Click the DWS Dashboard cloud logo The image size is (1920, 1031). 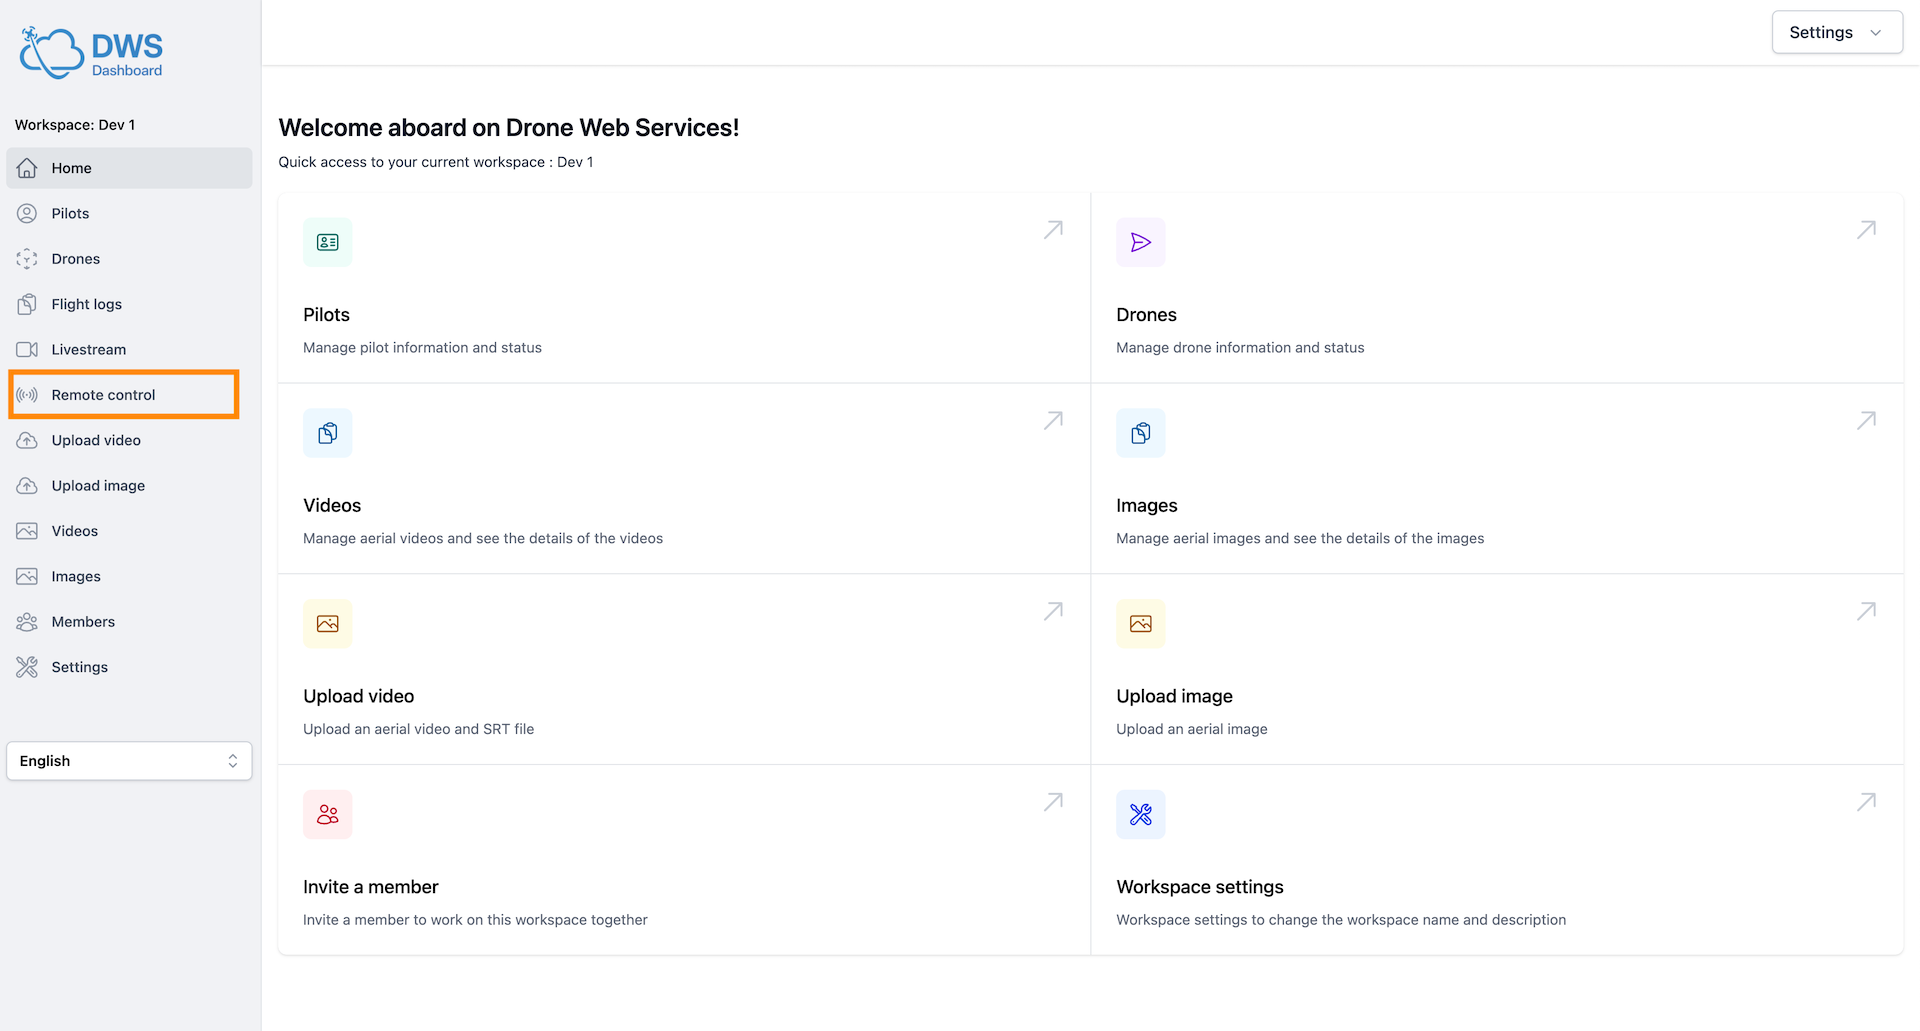(52, 52)
